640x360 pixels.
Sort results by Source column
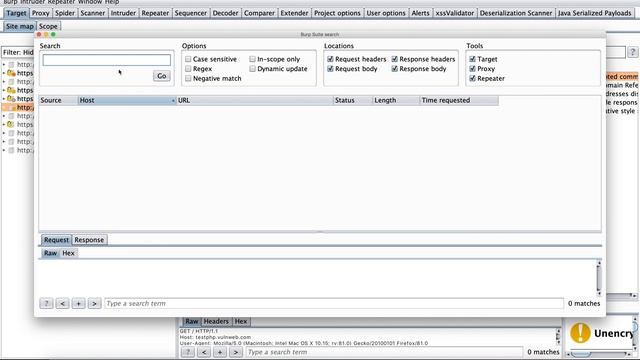[58, 100]
